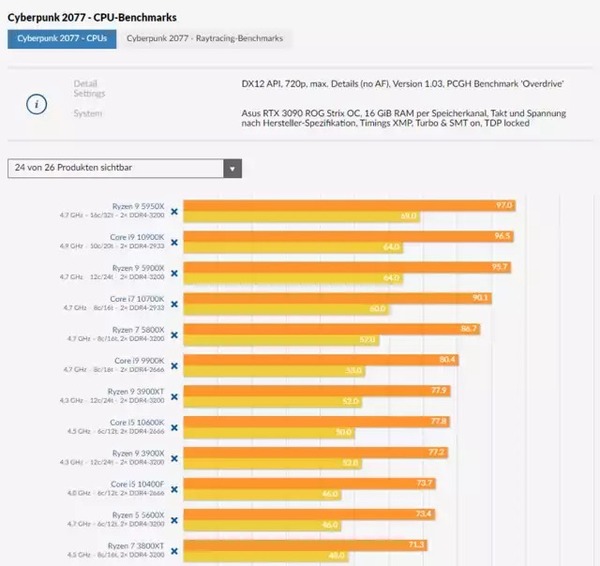This screenshot has width=600, height=566.
Task: Open the products visible dropdown arrow
Action: 232,168
